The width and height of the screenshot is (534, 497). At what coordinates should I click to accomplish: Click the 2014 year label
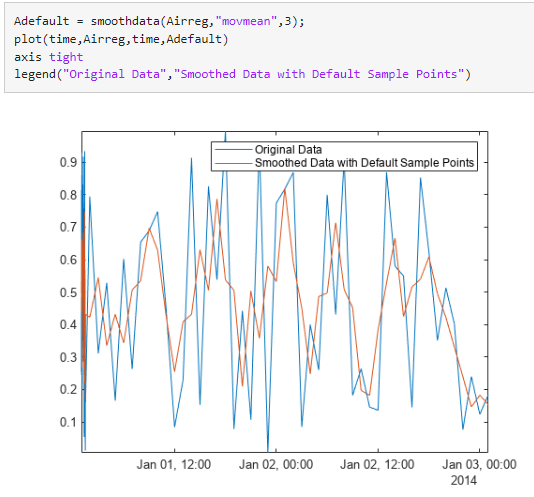tap(464, 481)
